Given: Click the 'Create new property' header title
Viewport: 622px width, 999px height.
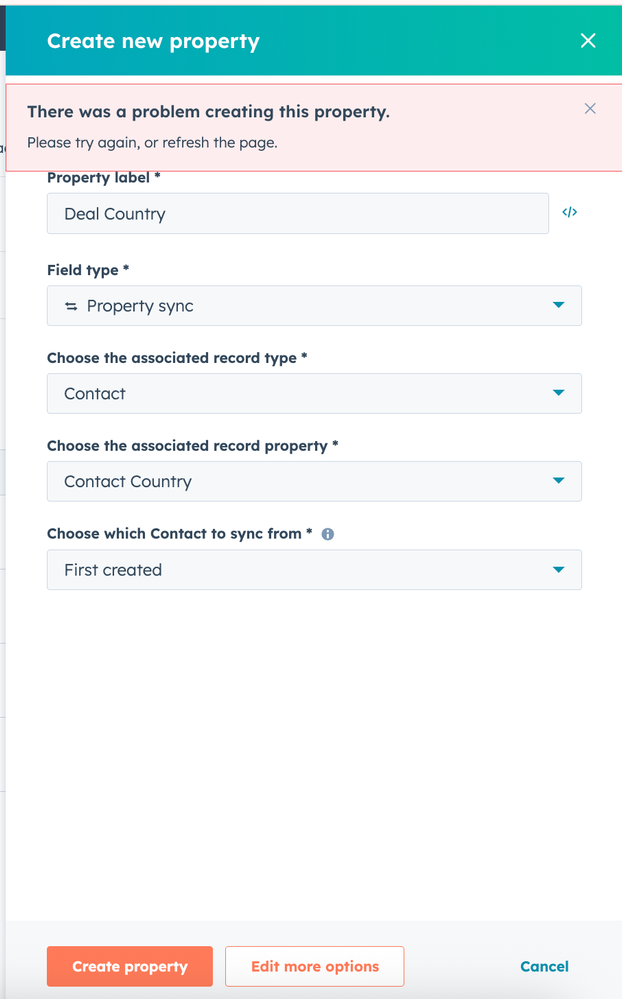Looking at the screenshot, I should [153, 42].
